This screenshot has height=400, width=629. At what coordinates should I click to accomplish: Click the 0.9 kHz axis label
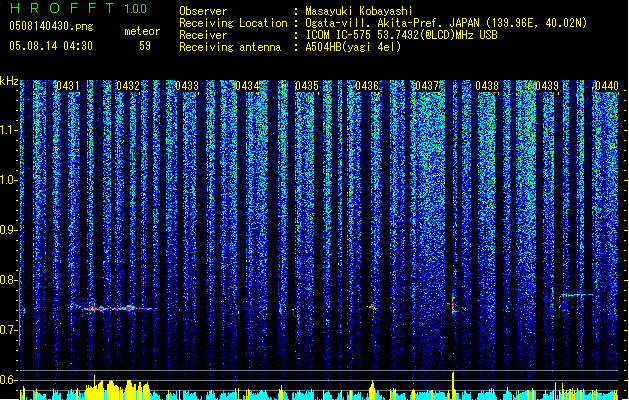click(x=8, y=230)
